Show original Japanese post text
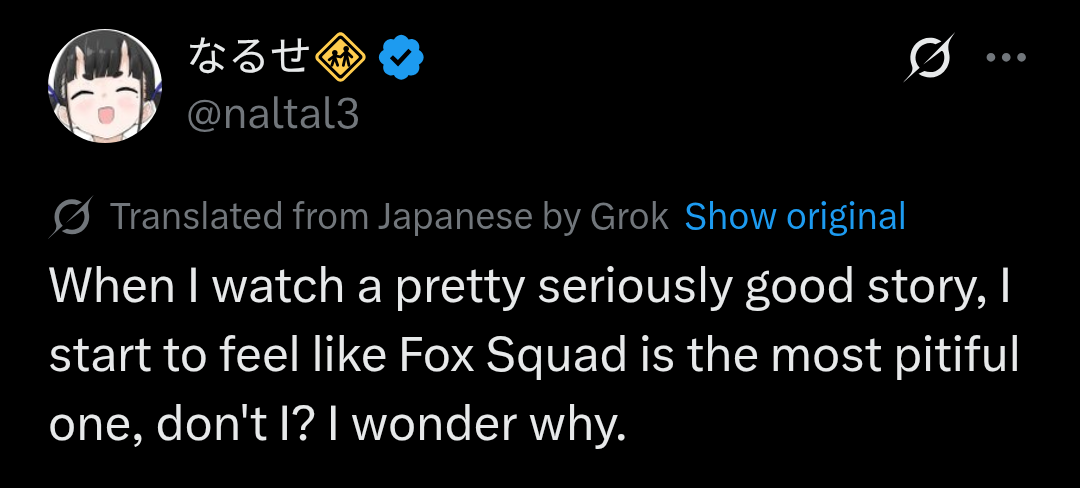Screen dimensions: 1080x488 (x=795, y=216)
